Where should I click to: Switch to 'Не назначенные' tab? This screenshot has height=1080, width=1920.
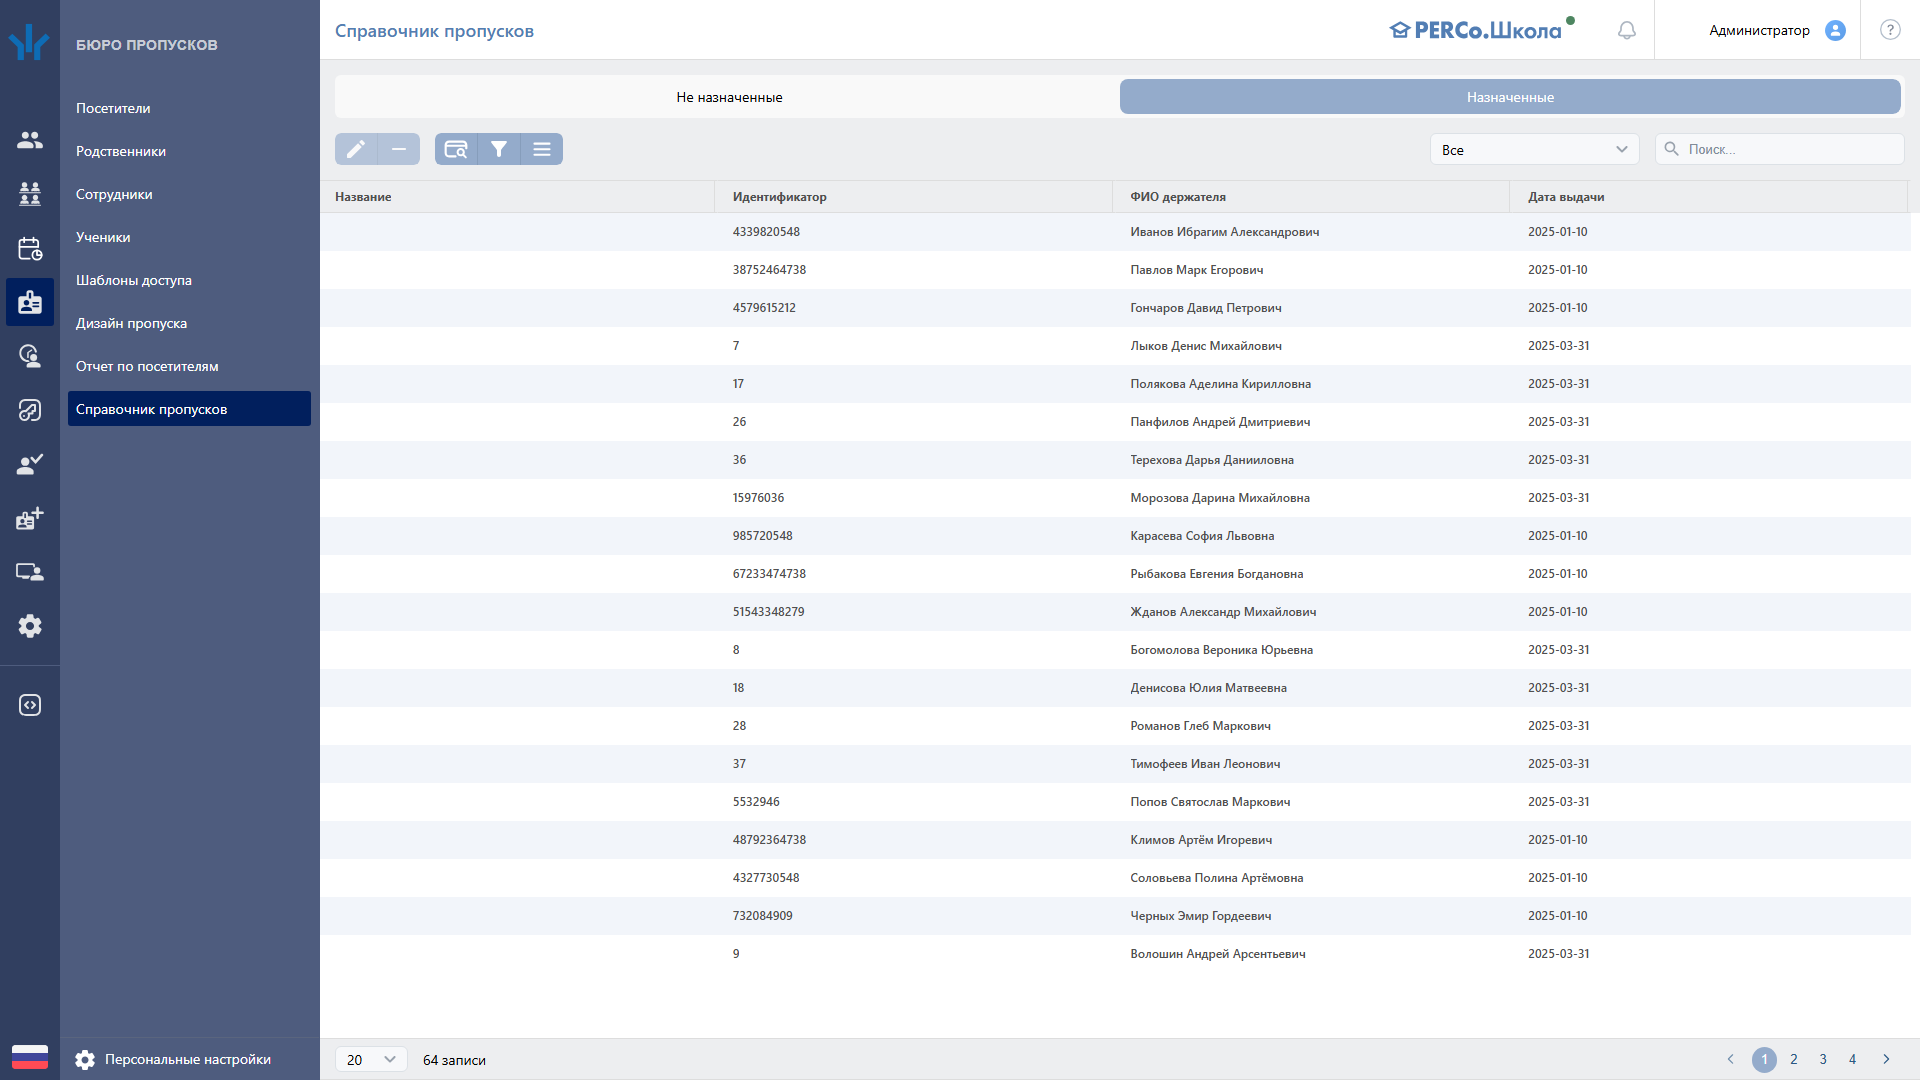tap(729, 97)
